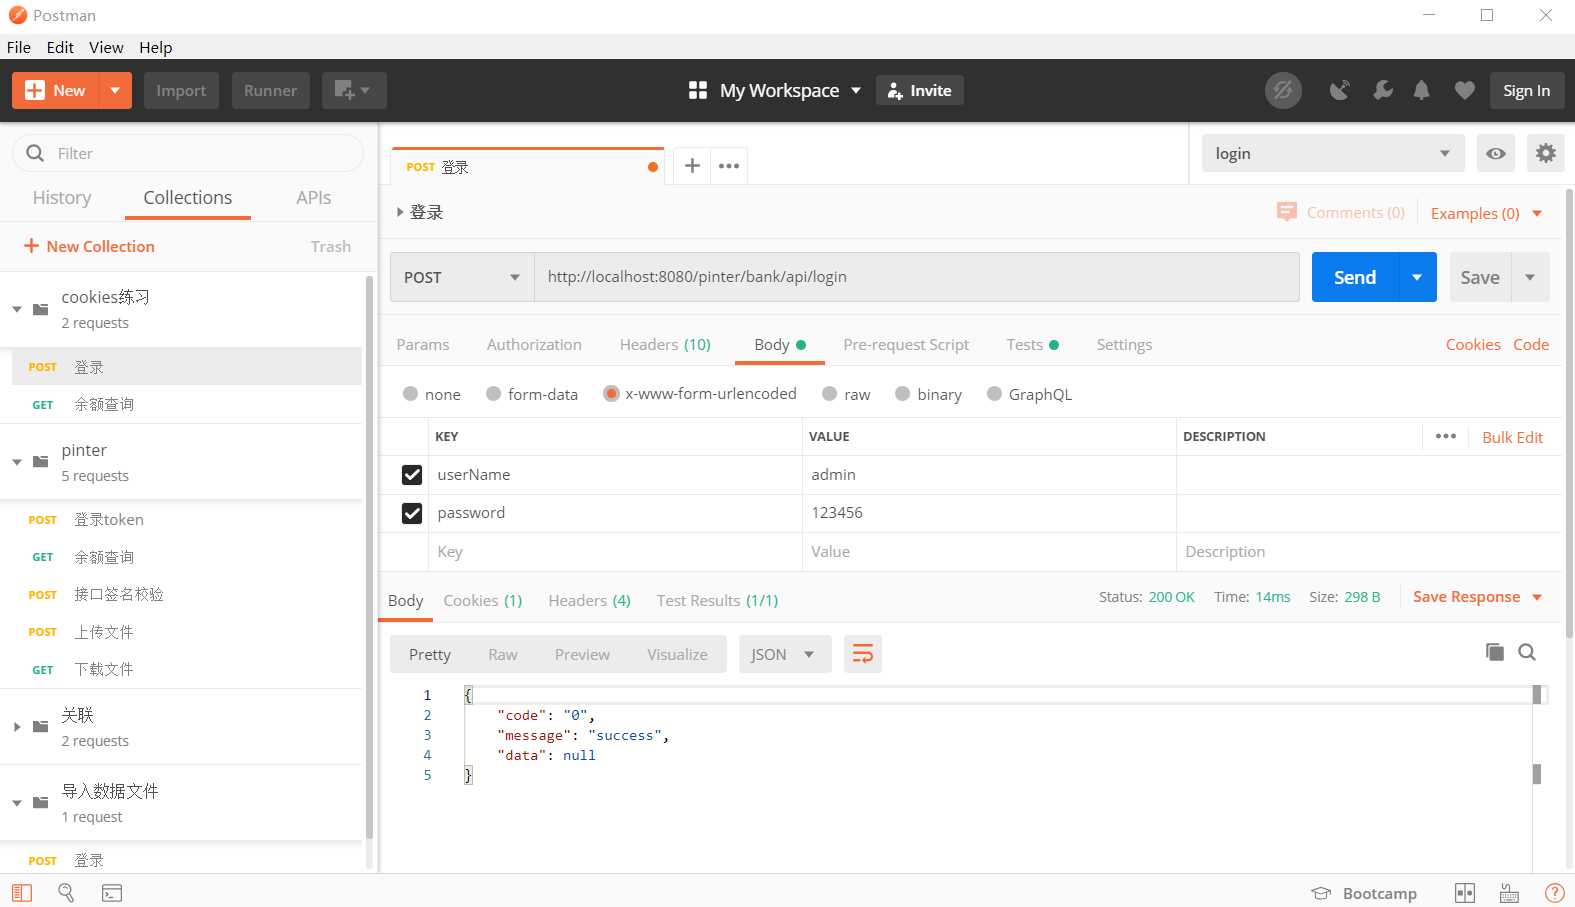Viewport: 1575px width, 907px height.
Task: Click the cookies练习 collection folder icon
Action: point(41,309)
